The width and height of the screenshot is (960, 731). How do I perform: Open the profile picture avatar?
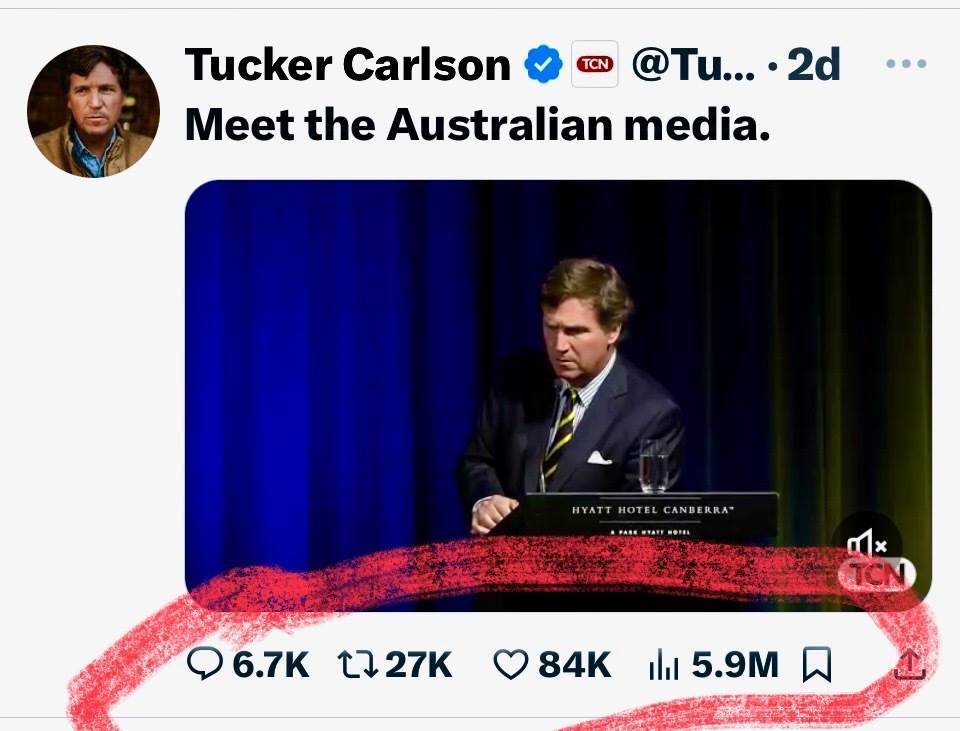[93, 111]
